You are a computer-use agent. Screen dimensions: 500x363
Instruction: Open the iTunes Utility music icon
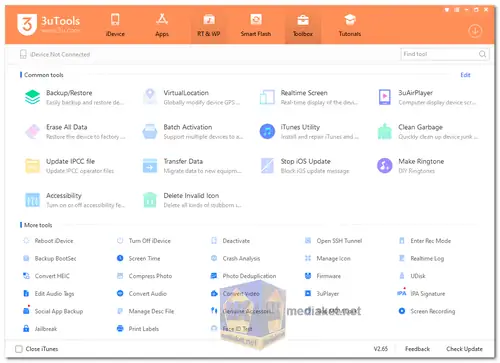click(267, 131)
